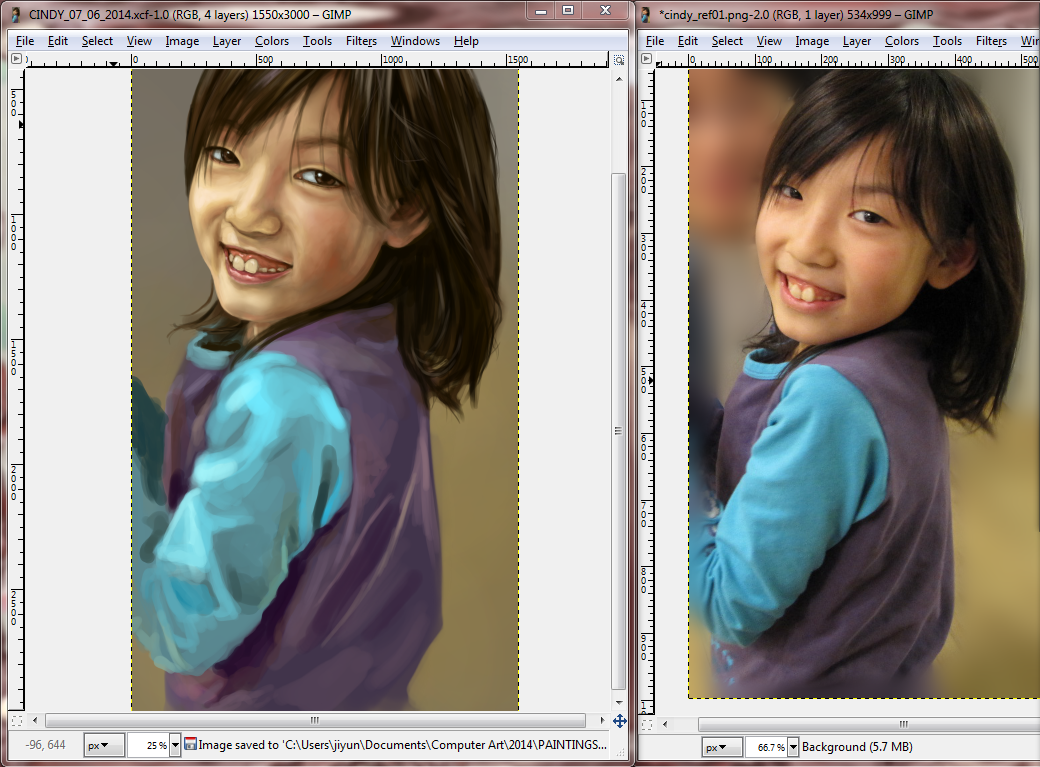Open Layer menu in the left painting window
The height and width of the screenshot is (767, 1040).
(x=227, y=41)
